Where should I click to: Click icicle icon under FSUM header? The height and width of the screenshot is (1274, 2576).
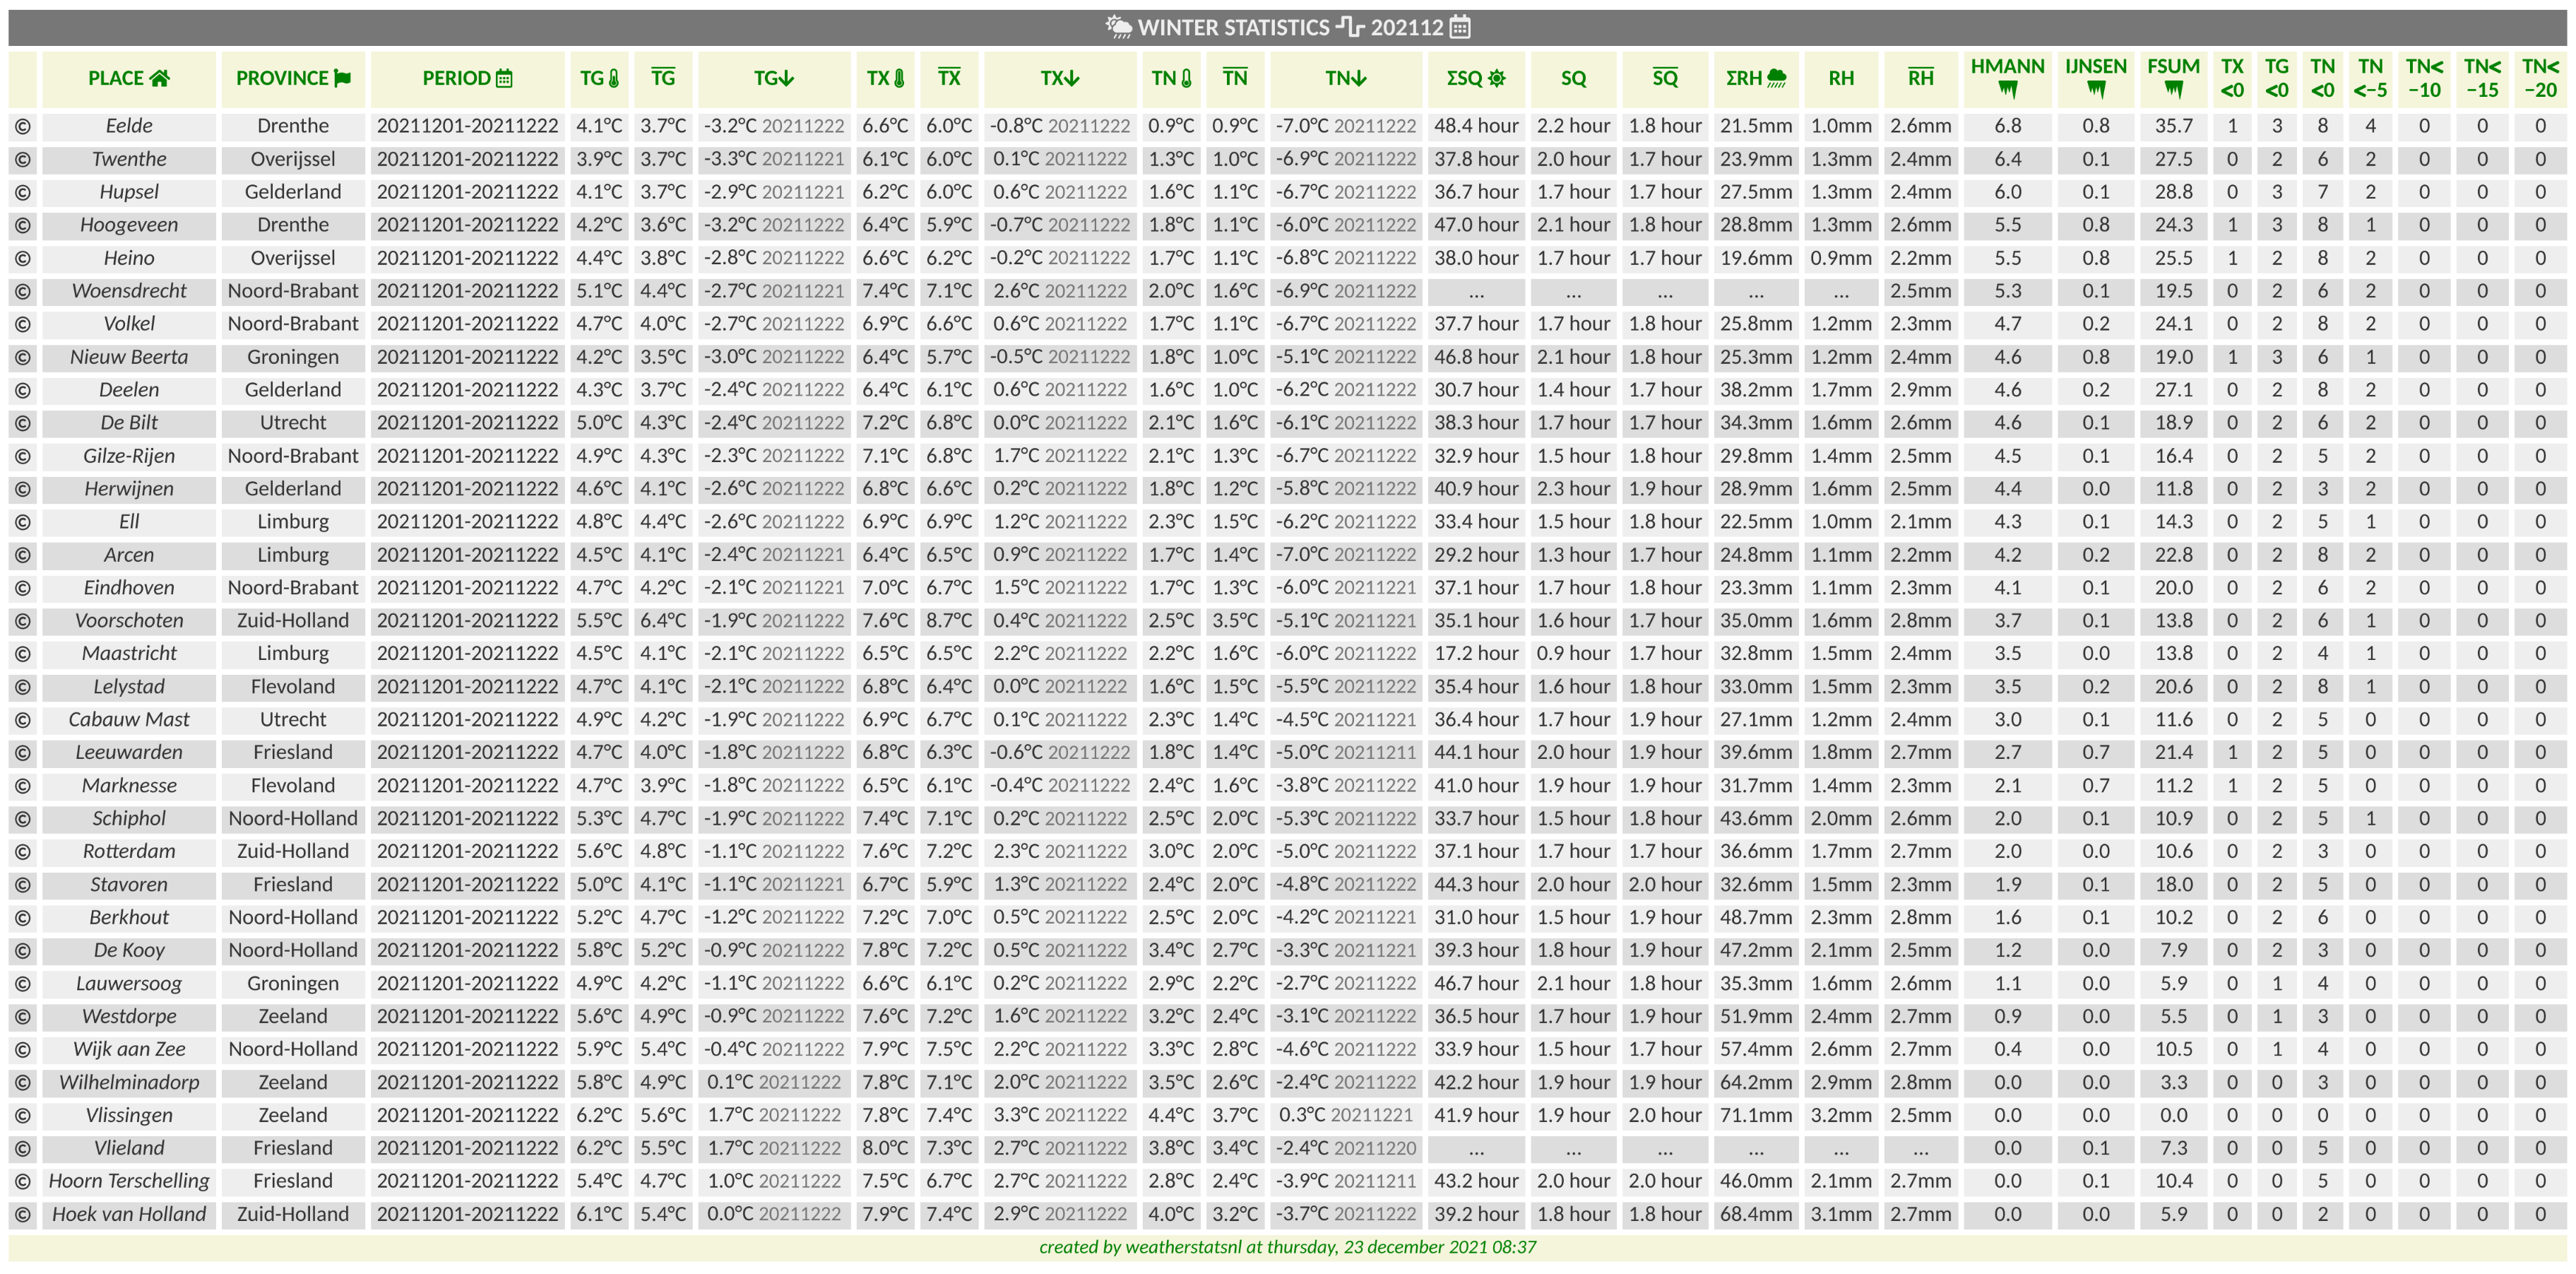(x=2173, y=90)
